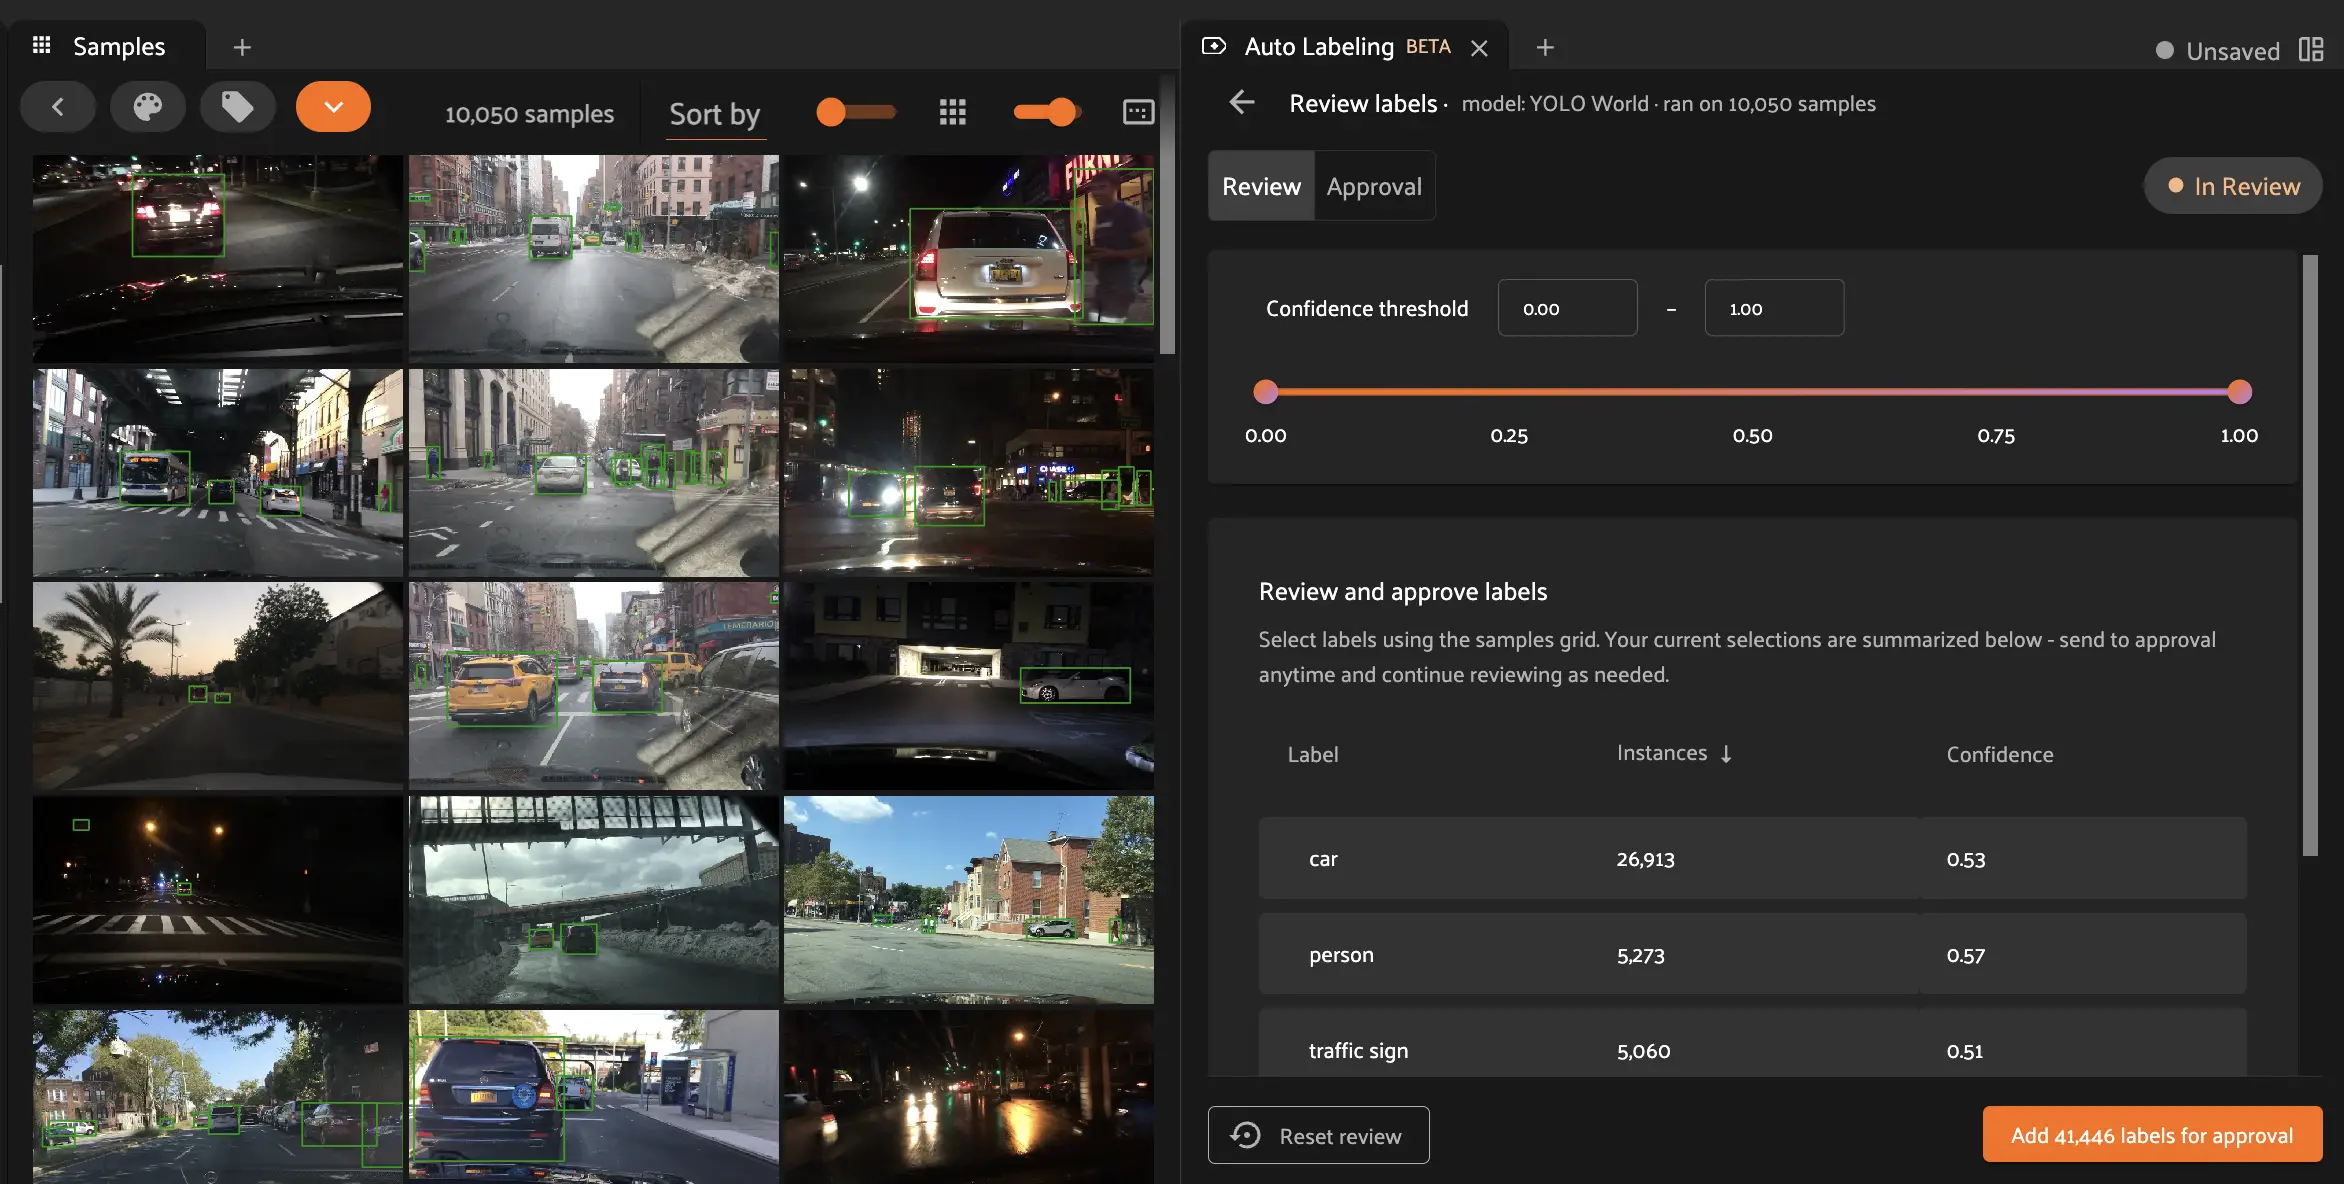The width and height of the screenshot is (2344, 1184).
Task: Click the minimum confidence 0.00 input field
Action: pos(1567,308)
